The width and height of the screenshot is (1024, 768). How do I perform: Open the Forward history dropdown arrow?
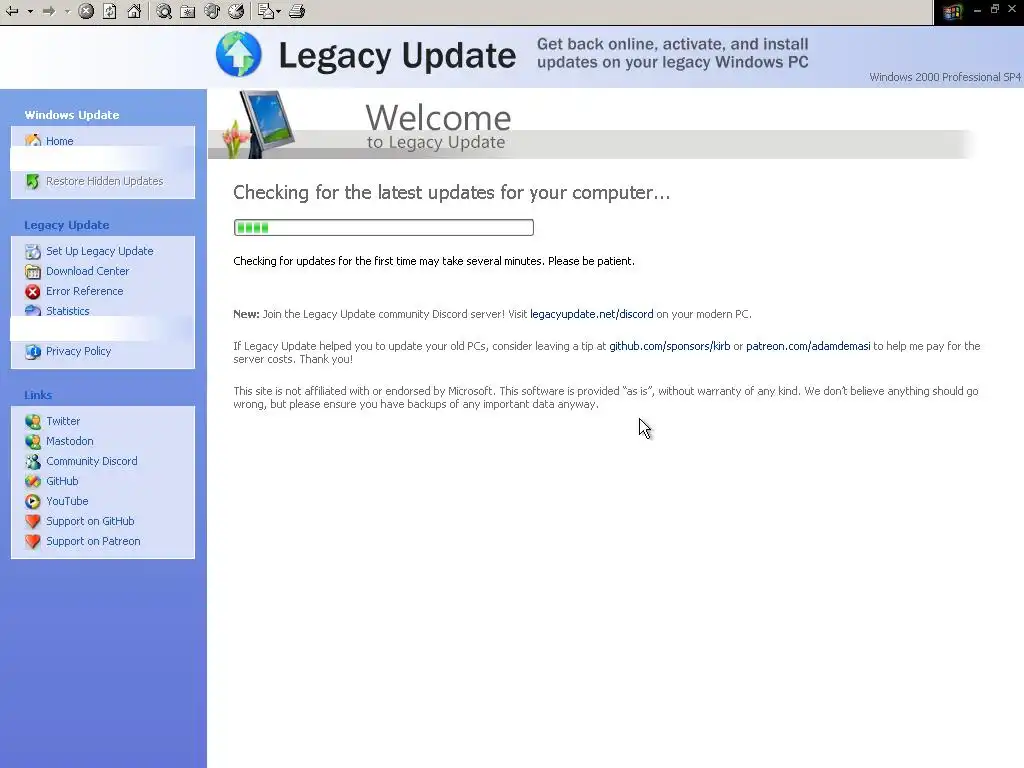[x=67, y=11]
